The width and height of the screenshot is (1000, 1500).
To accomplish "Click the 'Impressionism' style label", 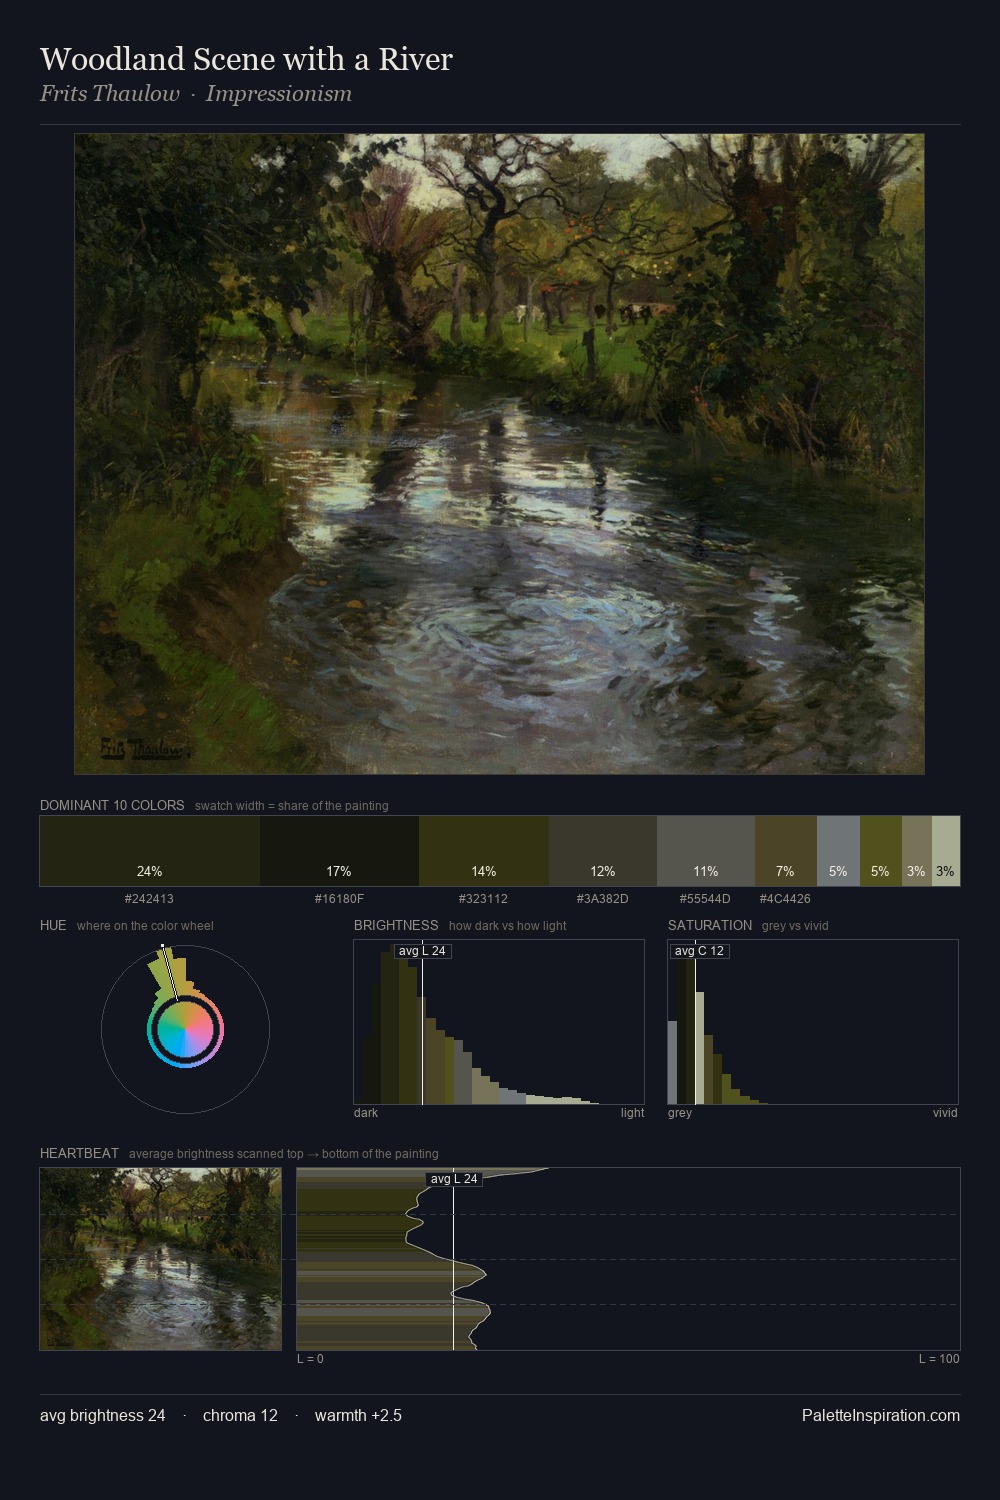I will coord(279,94).
